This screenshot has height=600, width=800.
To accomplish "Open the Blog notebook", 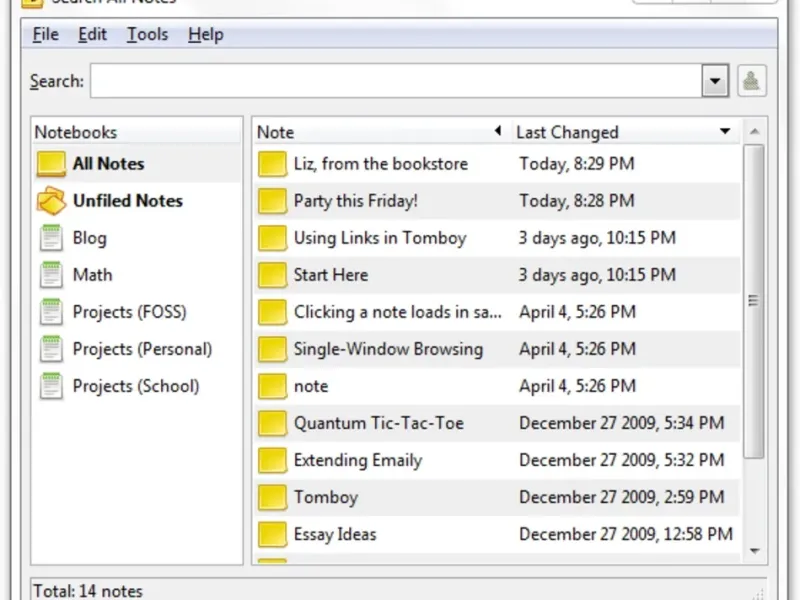I will click(90, 238).
